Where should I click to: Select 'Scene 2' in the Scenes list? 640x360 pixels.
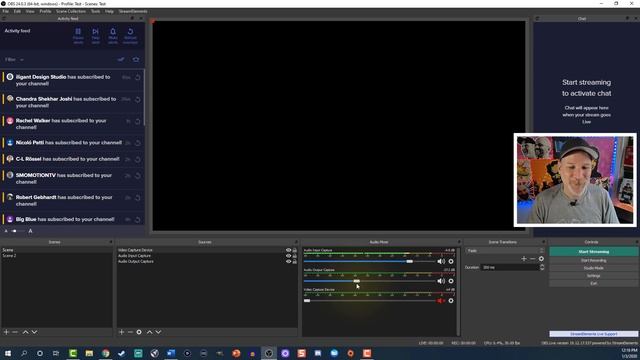57,256
